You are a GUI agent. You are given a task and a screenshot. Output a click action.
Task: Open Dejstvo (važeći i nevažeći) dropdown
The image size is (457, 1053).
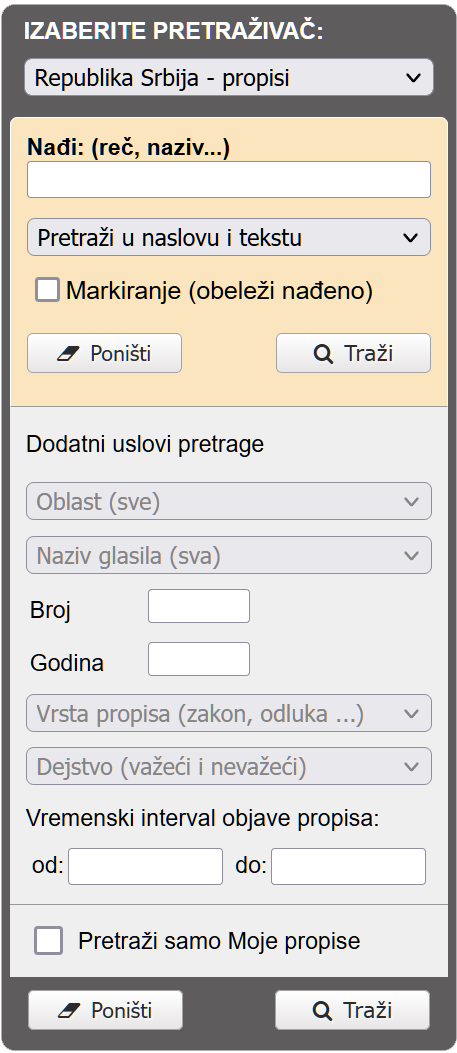pyautogui.click(x=229, y=766)
